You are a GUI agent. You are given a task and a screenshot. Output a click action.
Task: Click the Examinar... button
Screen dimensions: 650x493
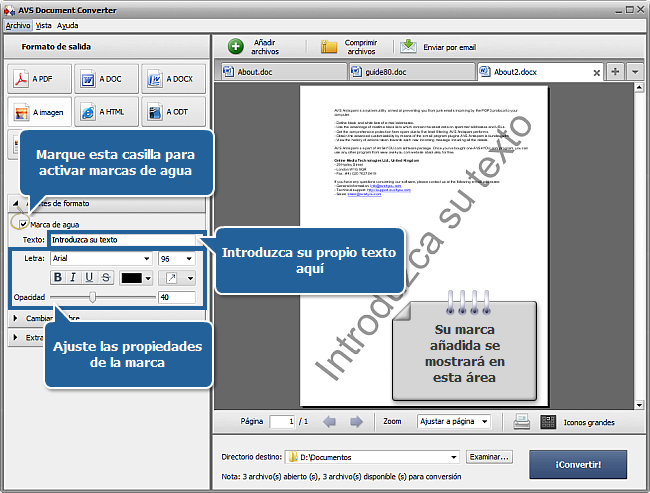489,457
